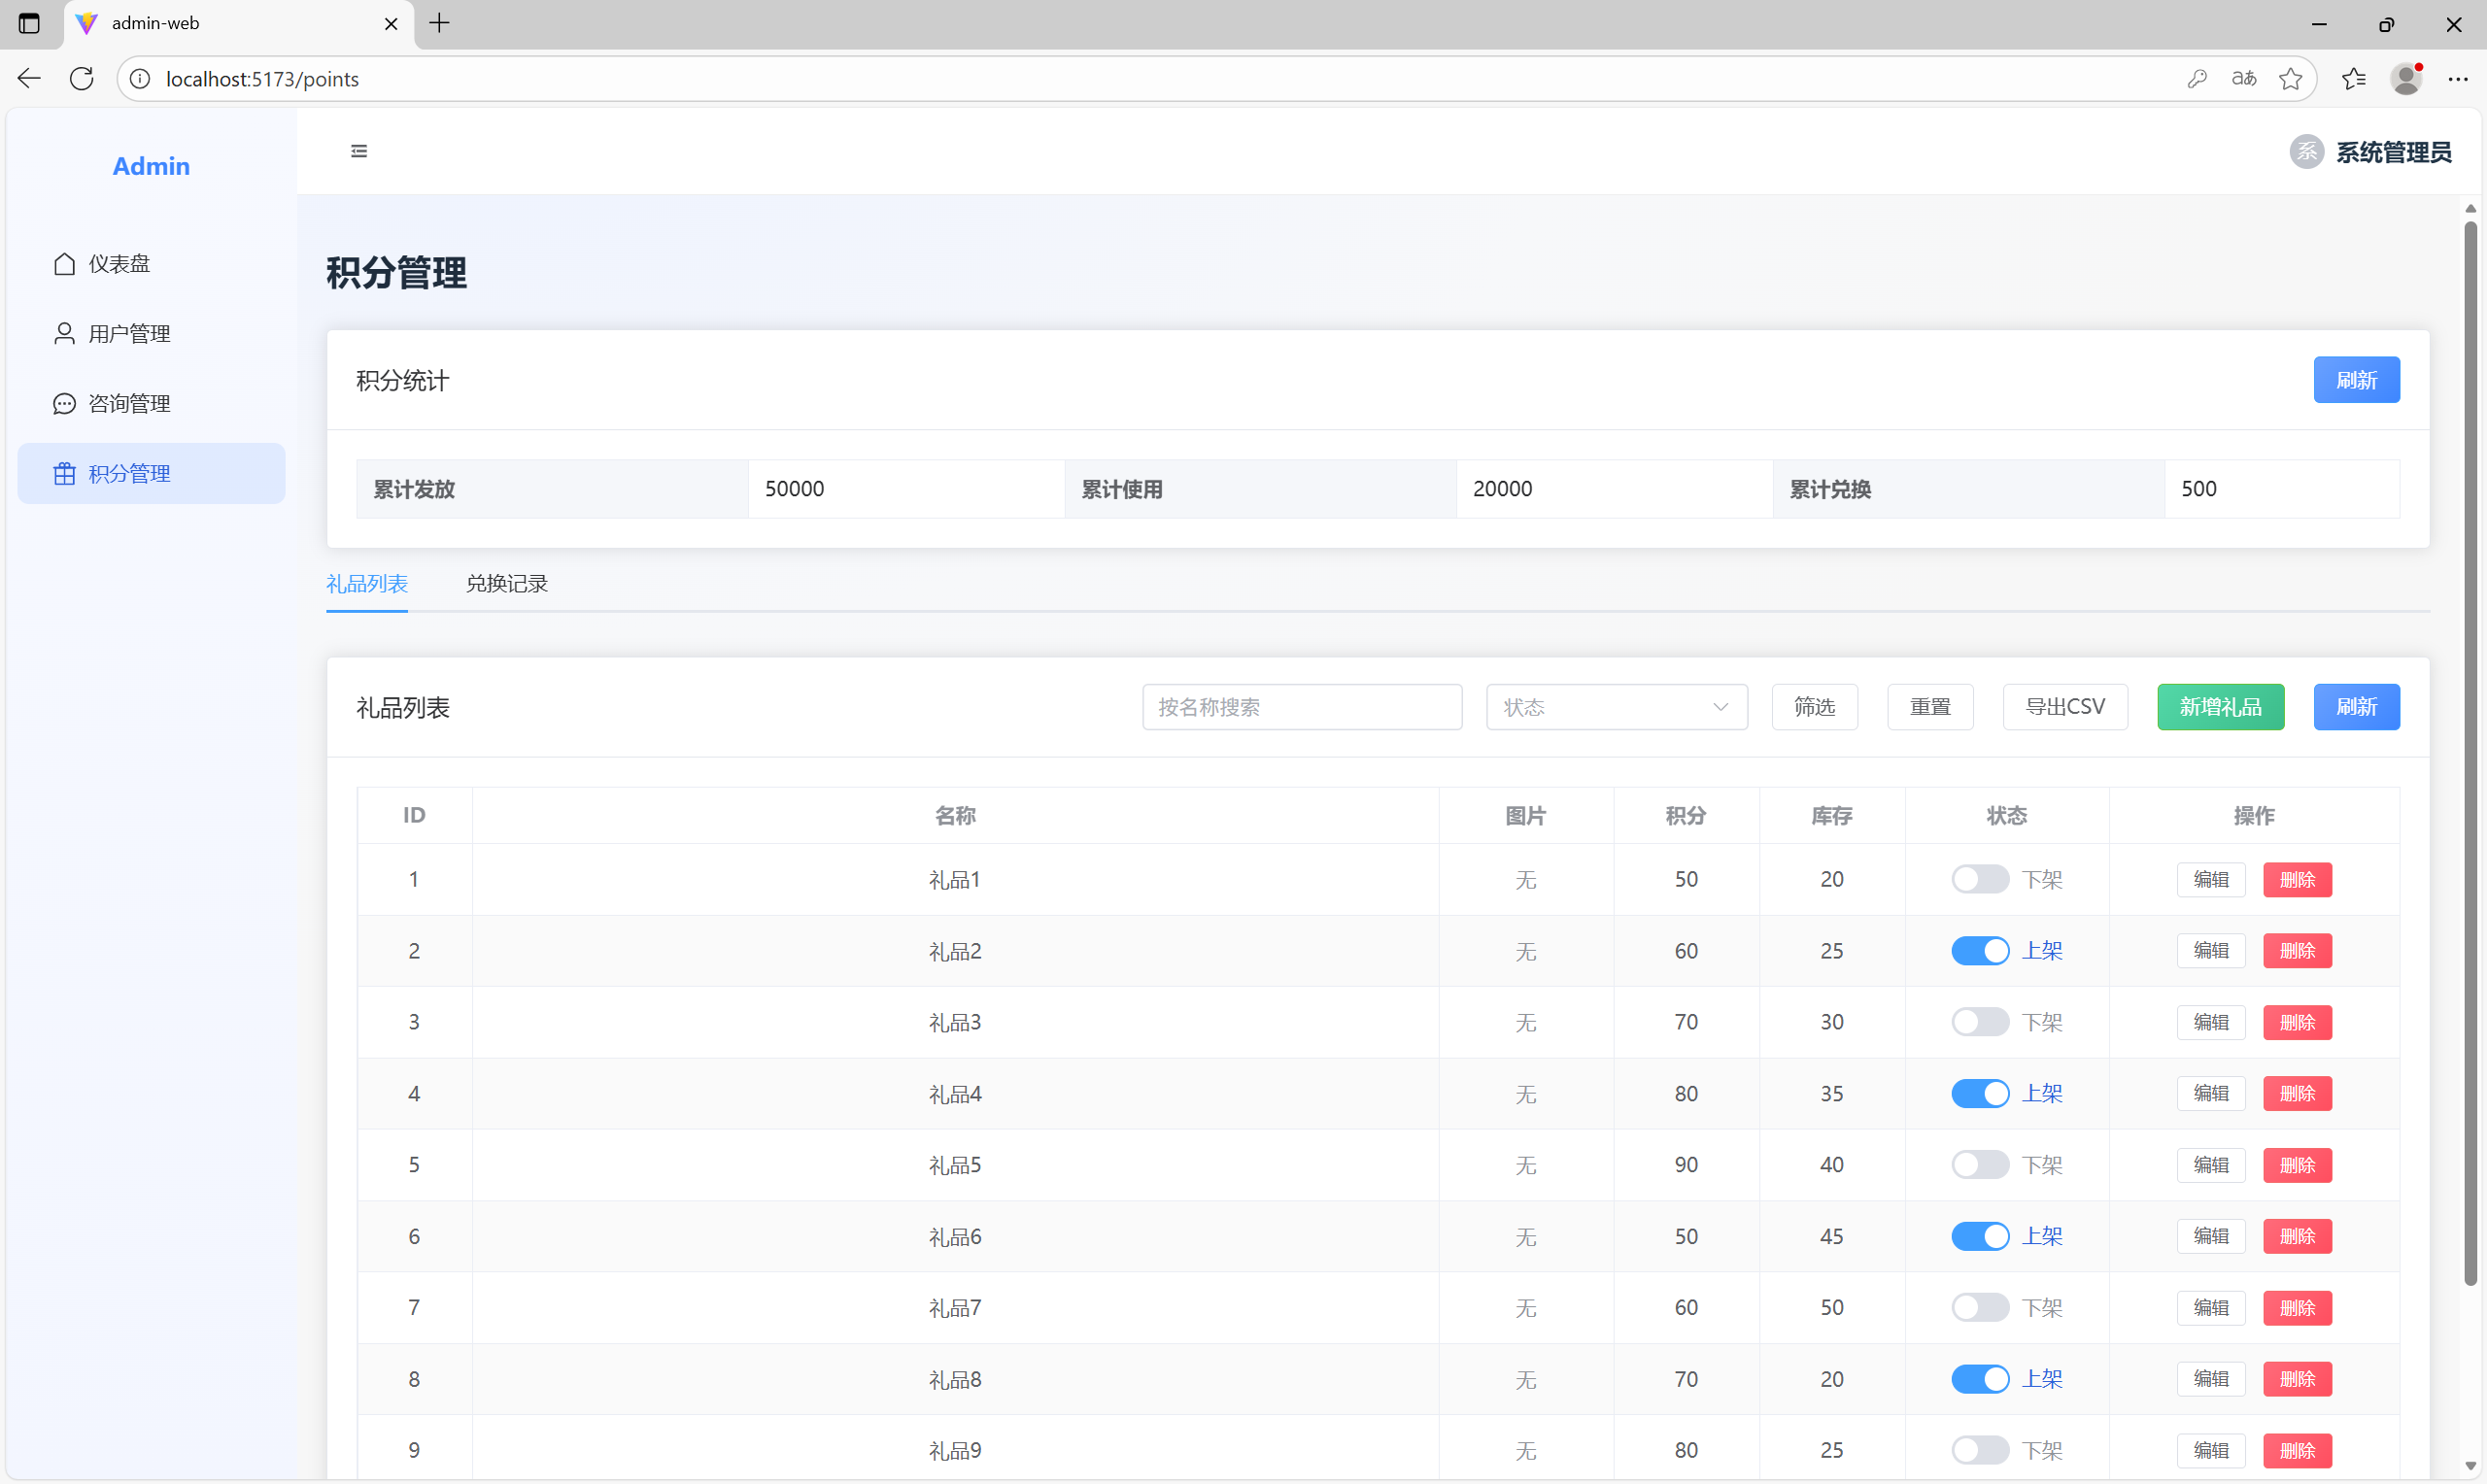The width and height of the screenshot is (2487, 1484).
Task: Click the system administrator avatar icon
Action: point(2306,152)
